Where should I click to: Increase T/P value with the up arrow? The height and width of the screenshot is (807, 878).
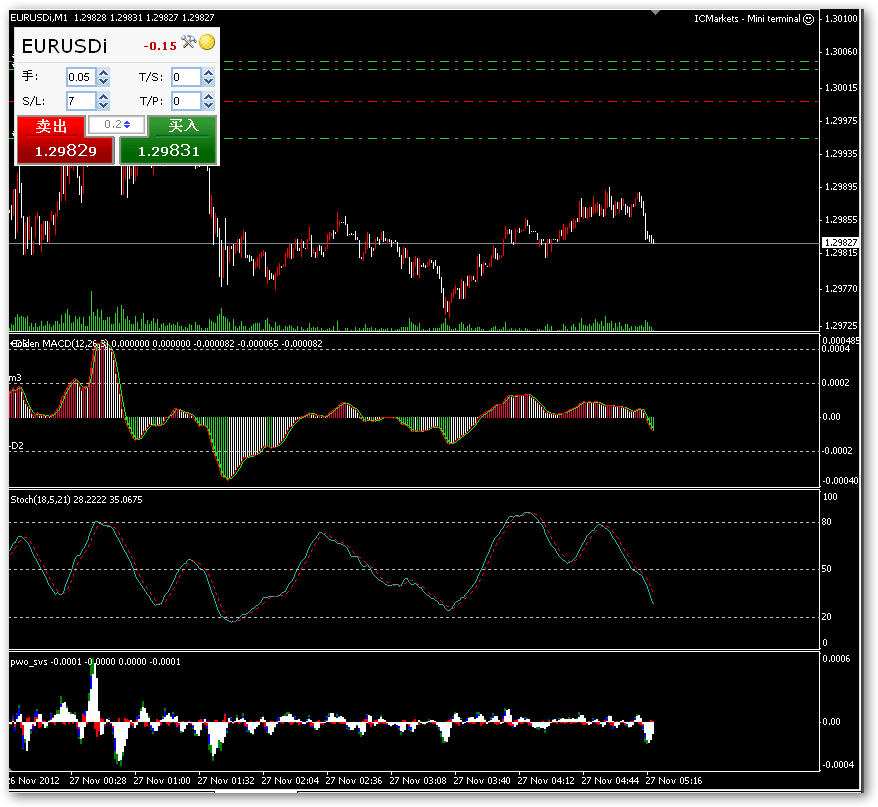point(208,97)
